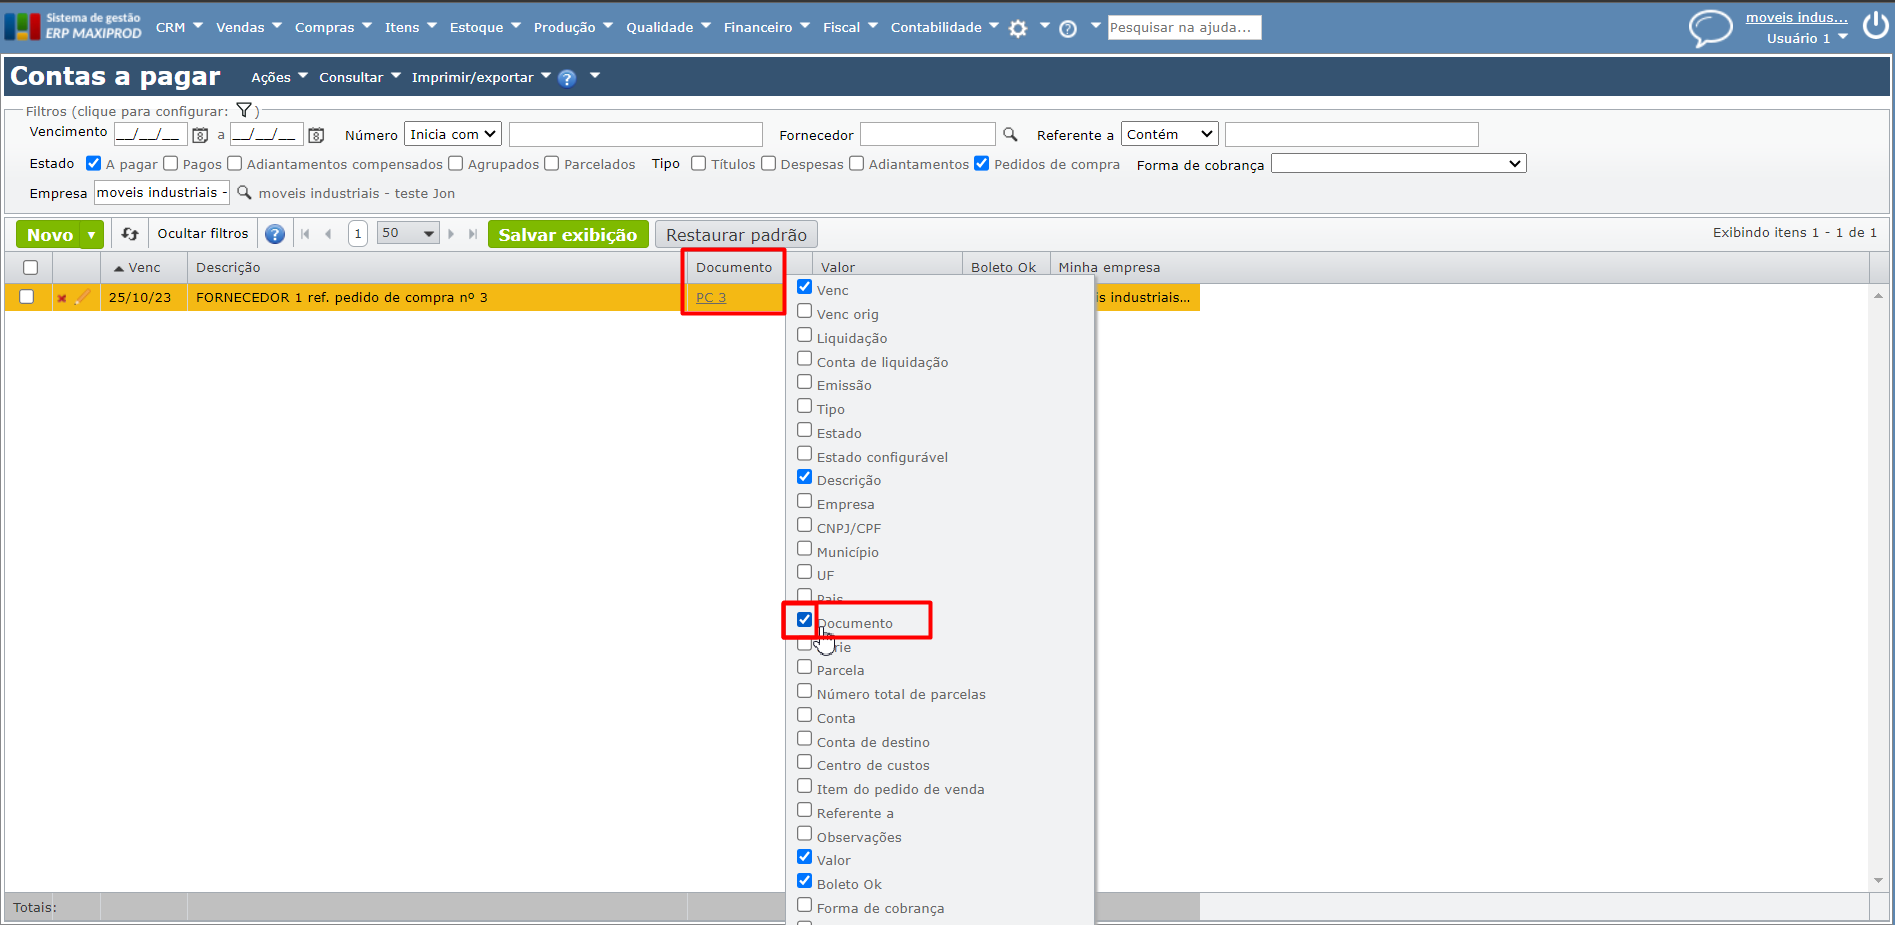Screen dimensions: 1895x925
Task: Open the PC 3 document link
Action: pos(711,297)
